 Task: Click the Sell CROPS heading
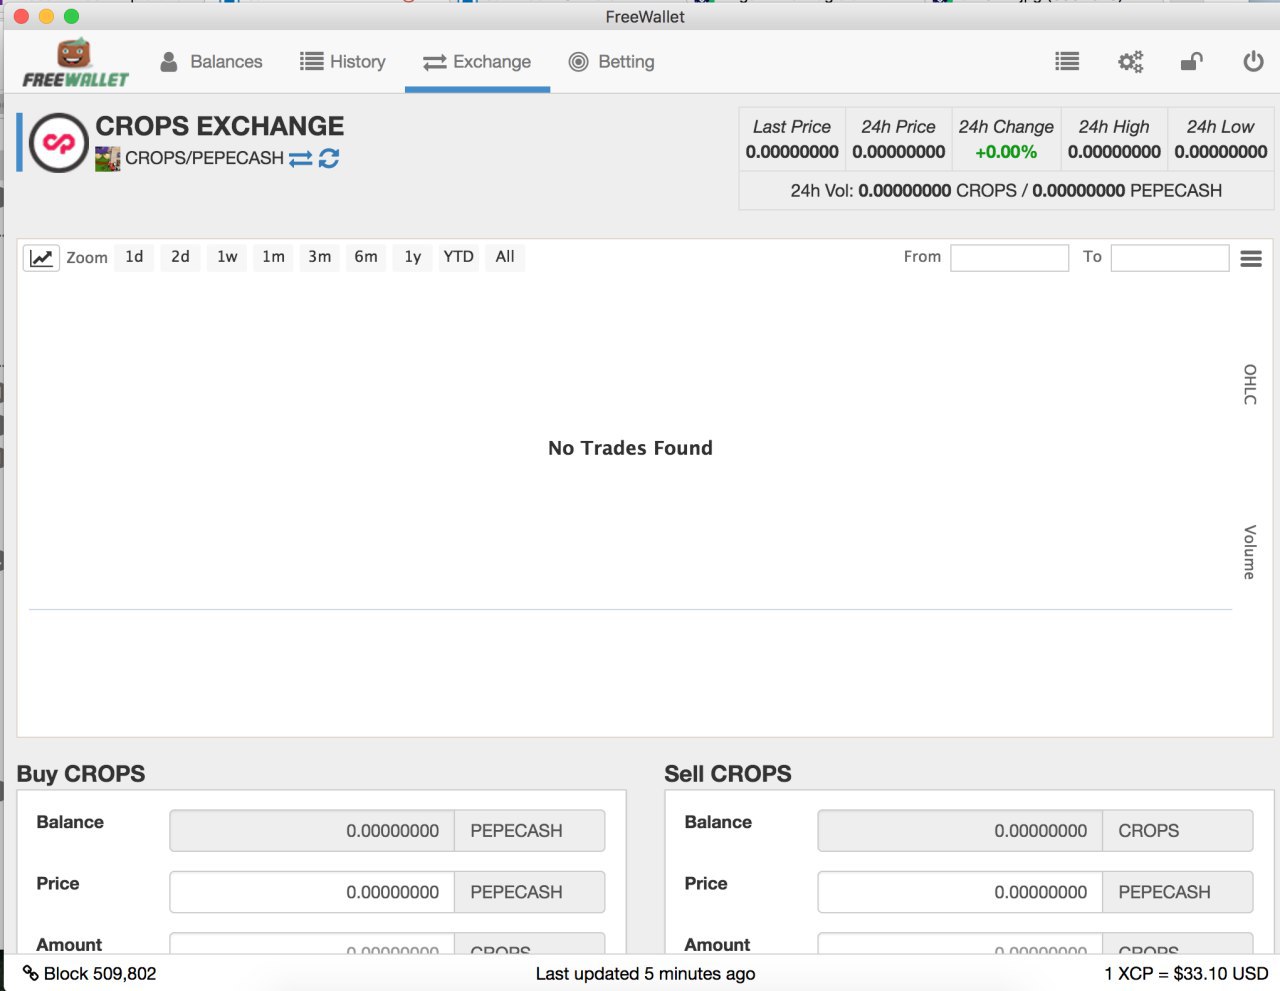click(728, 774)
